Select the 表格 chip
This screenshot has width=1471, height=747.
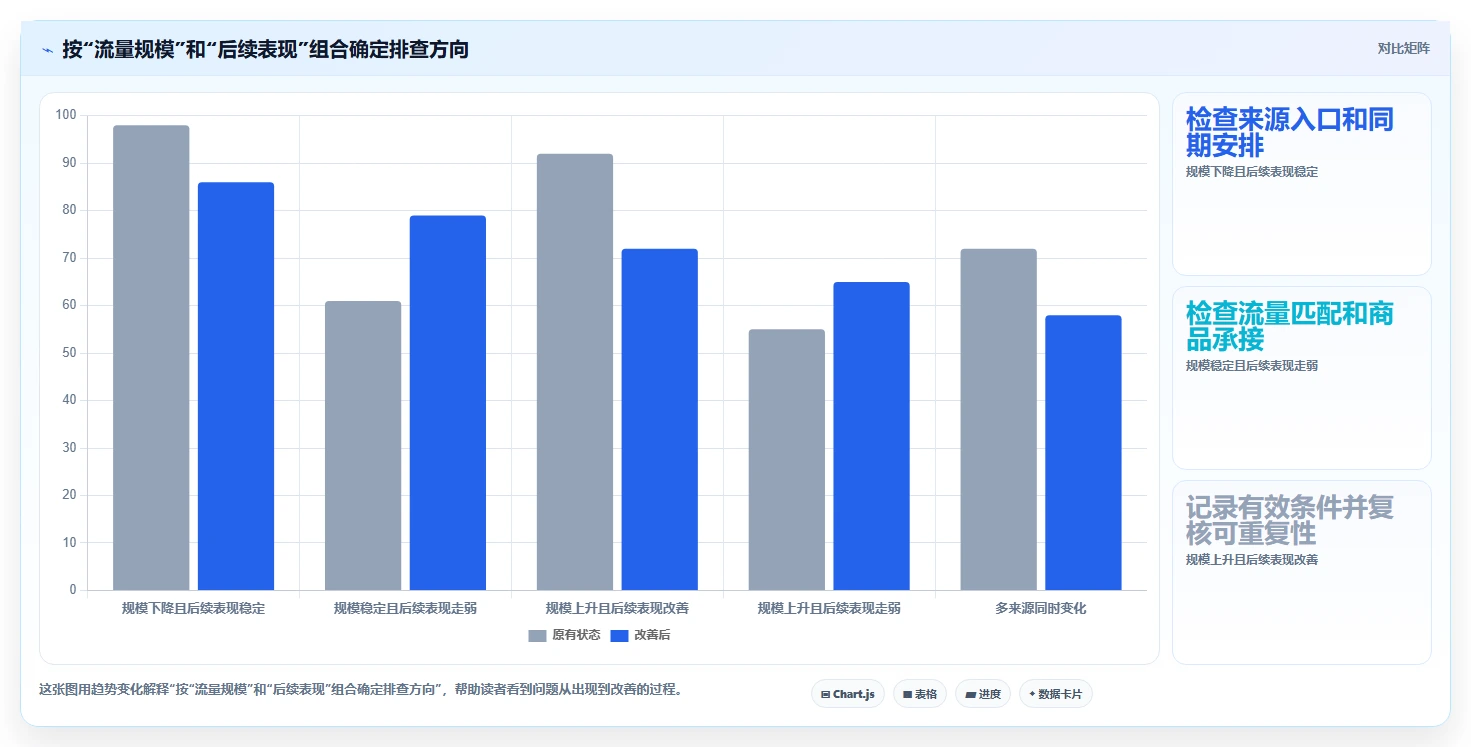tap(920, 694)
